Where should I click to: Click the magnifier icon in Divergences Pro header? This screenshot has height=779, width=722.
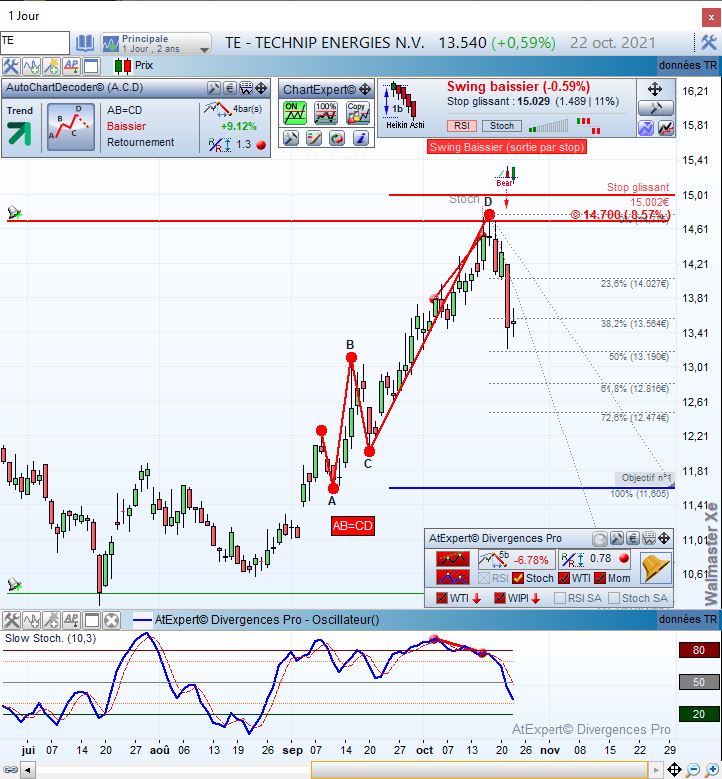600,539
